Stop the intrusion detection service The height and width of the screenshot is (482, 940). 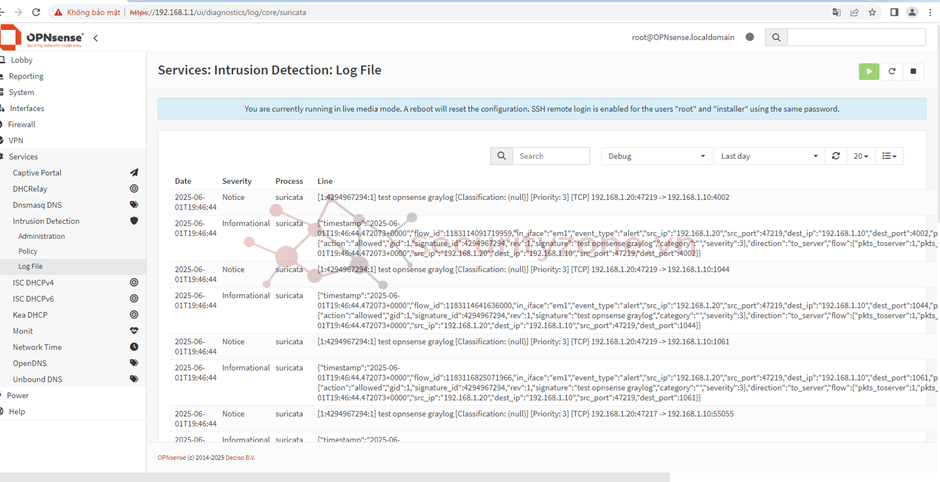[914, 71]
